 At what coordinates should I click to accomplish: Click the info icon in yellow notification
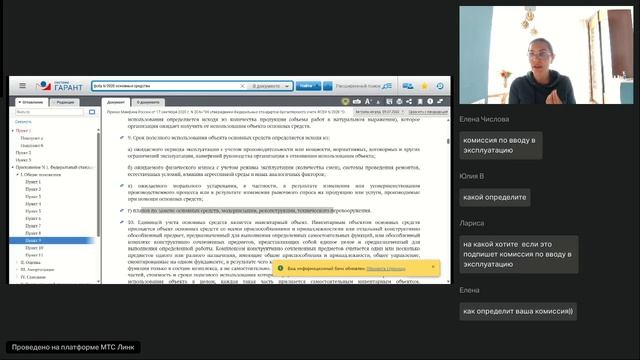pyautogui.click(x=280, y=268)
